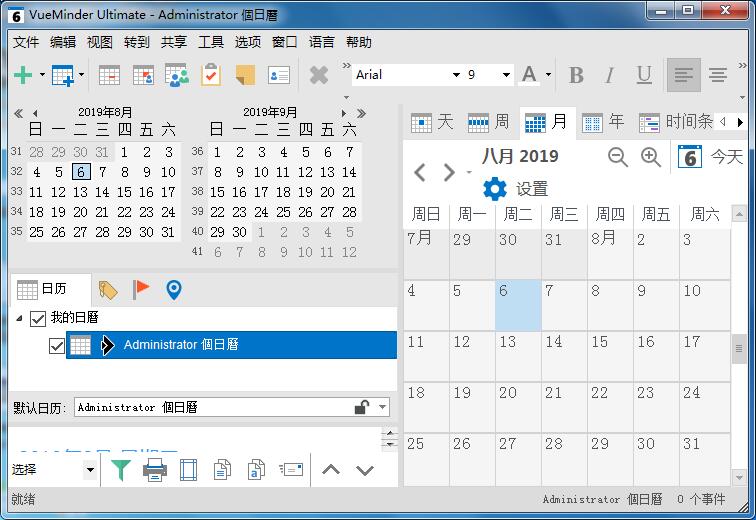Screen dimensions: 756x520
Task: Create a new sticky note
Action: pos(245,75)
